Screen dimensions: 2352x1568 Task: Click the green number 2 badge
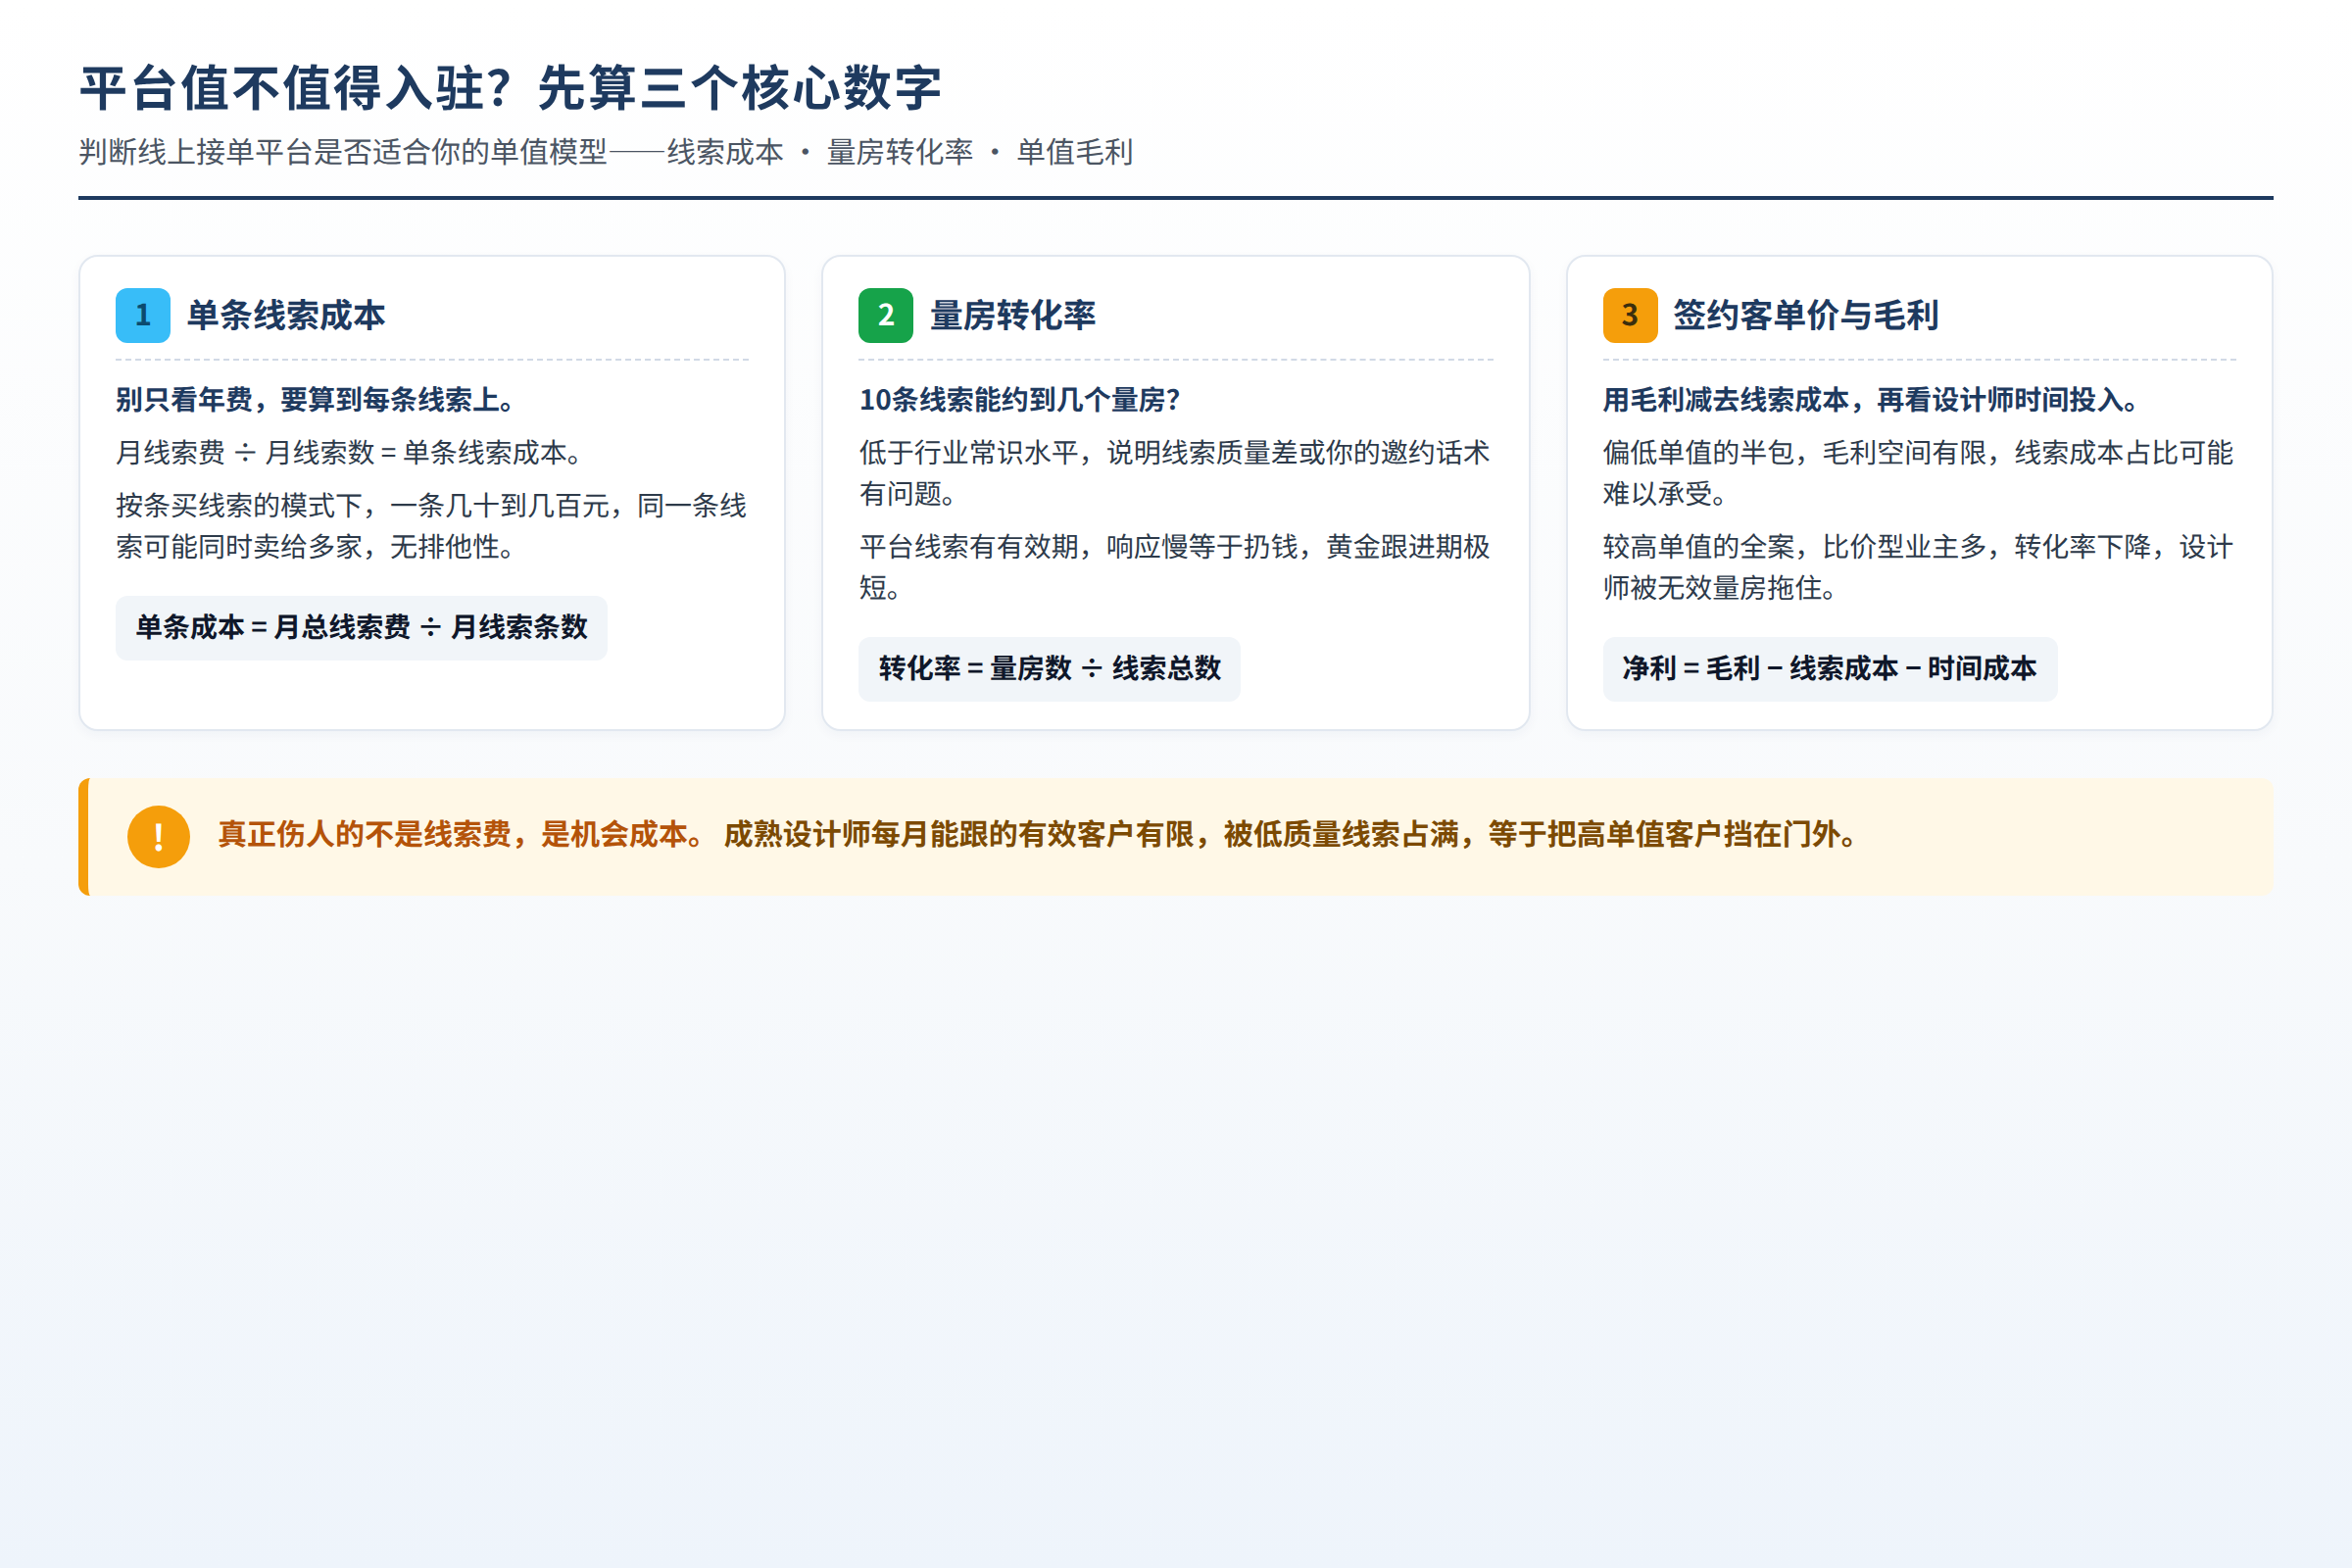(x=885, y=316)
